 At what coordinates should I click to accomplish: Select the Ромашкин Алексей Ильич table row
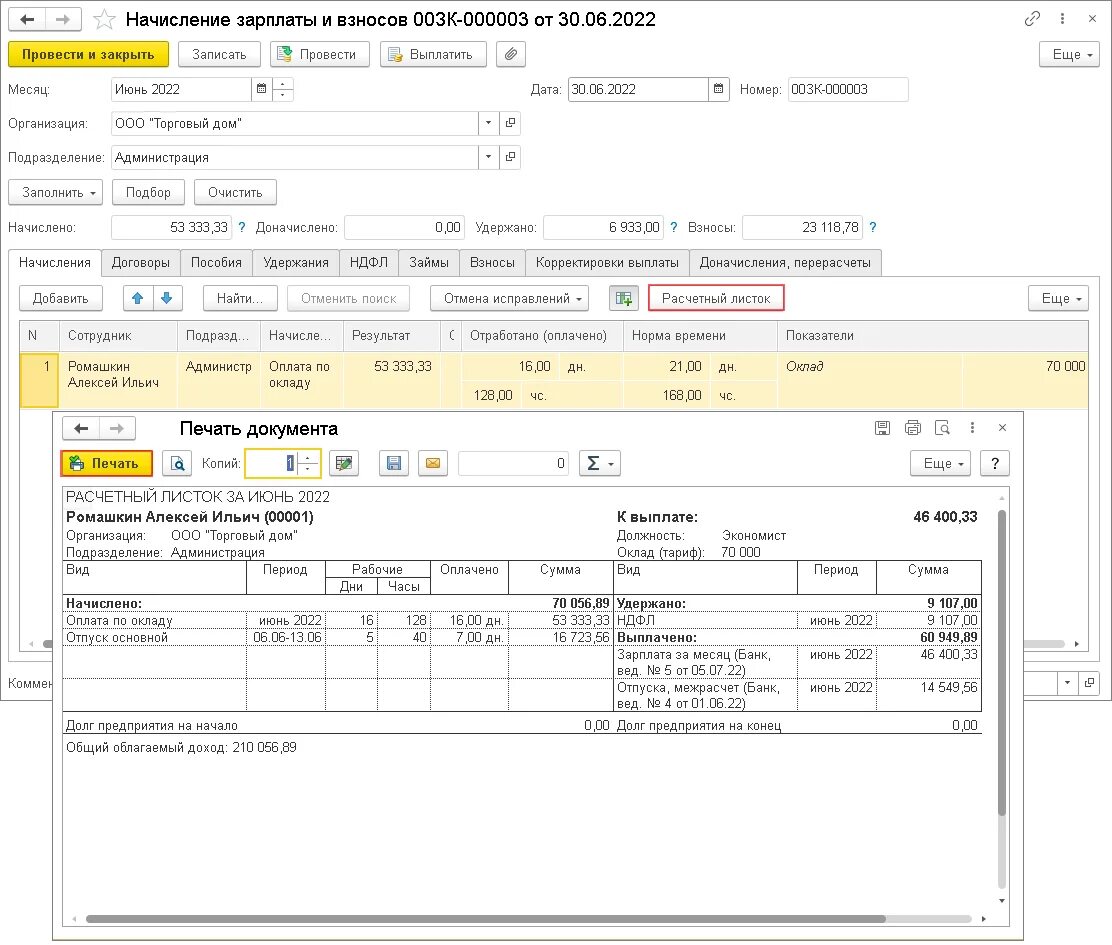click(x=553, y=381)
